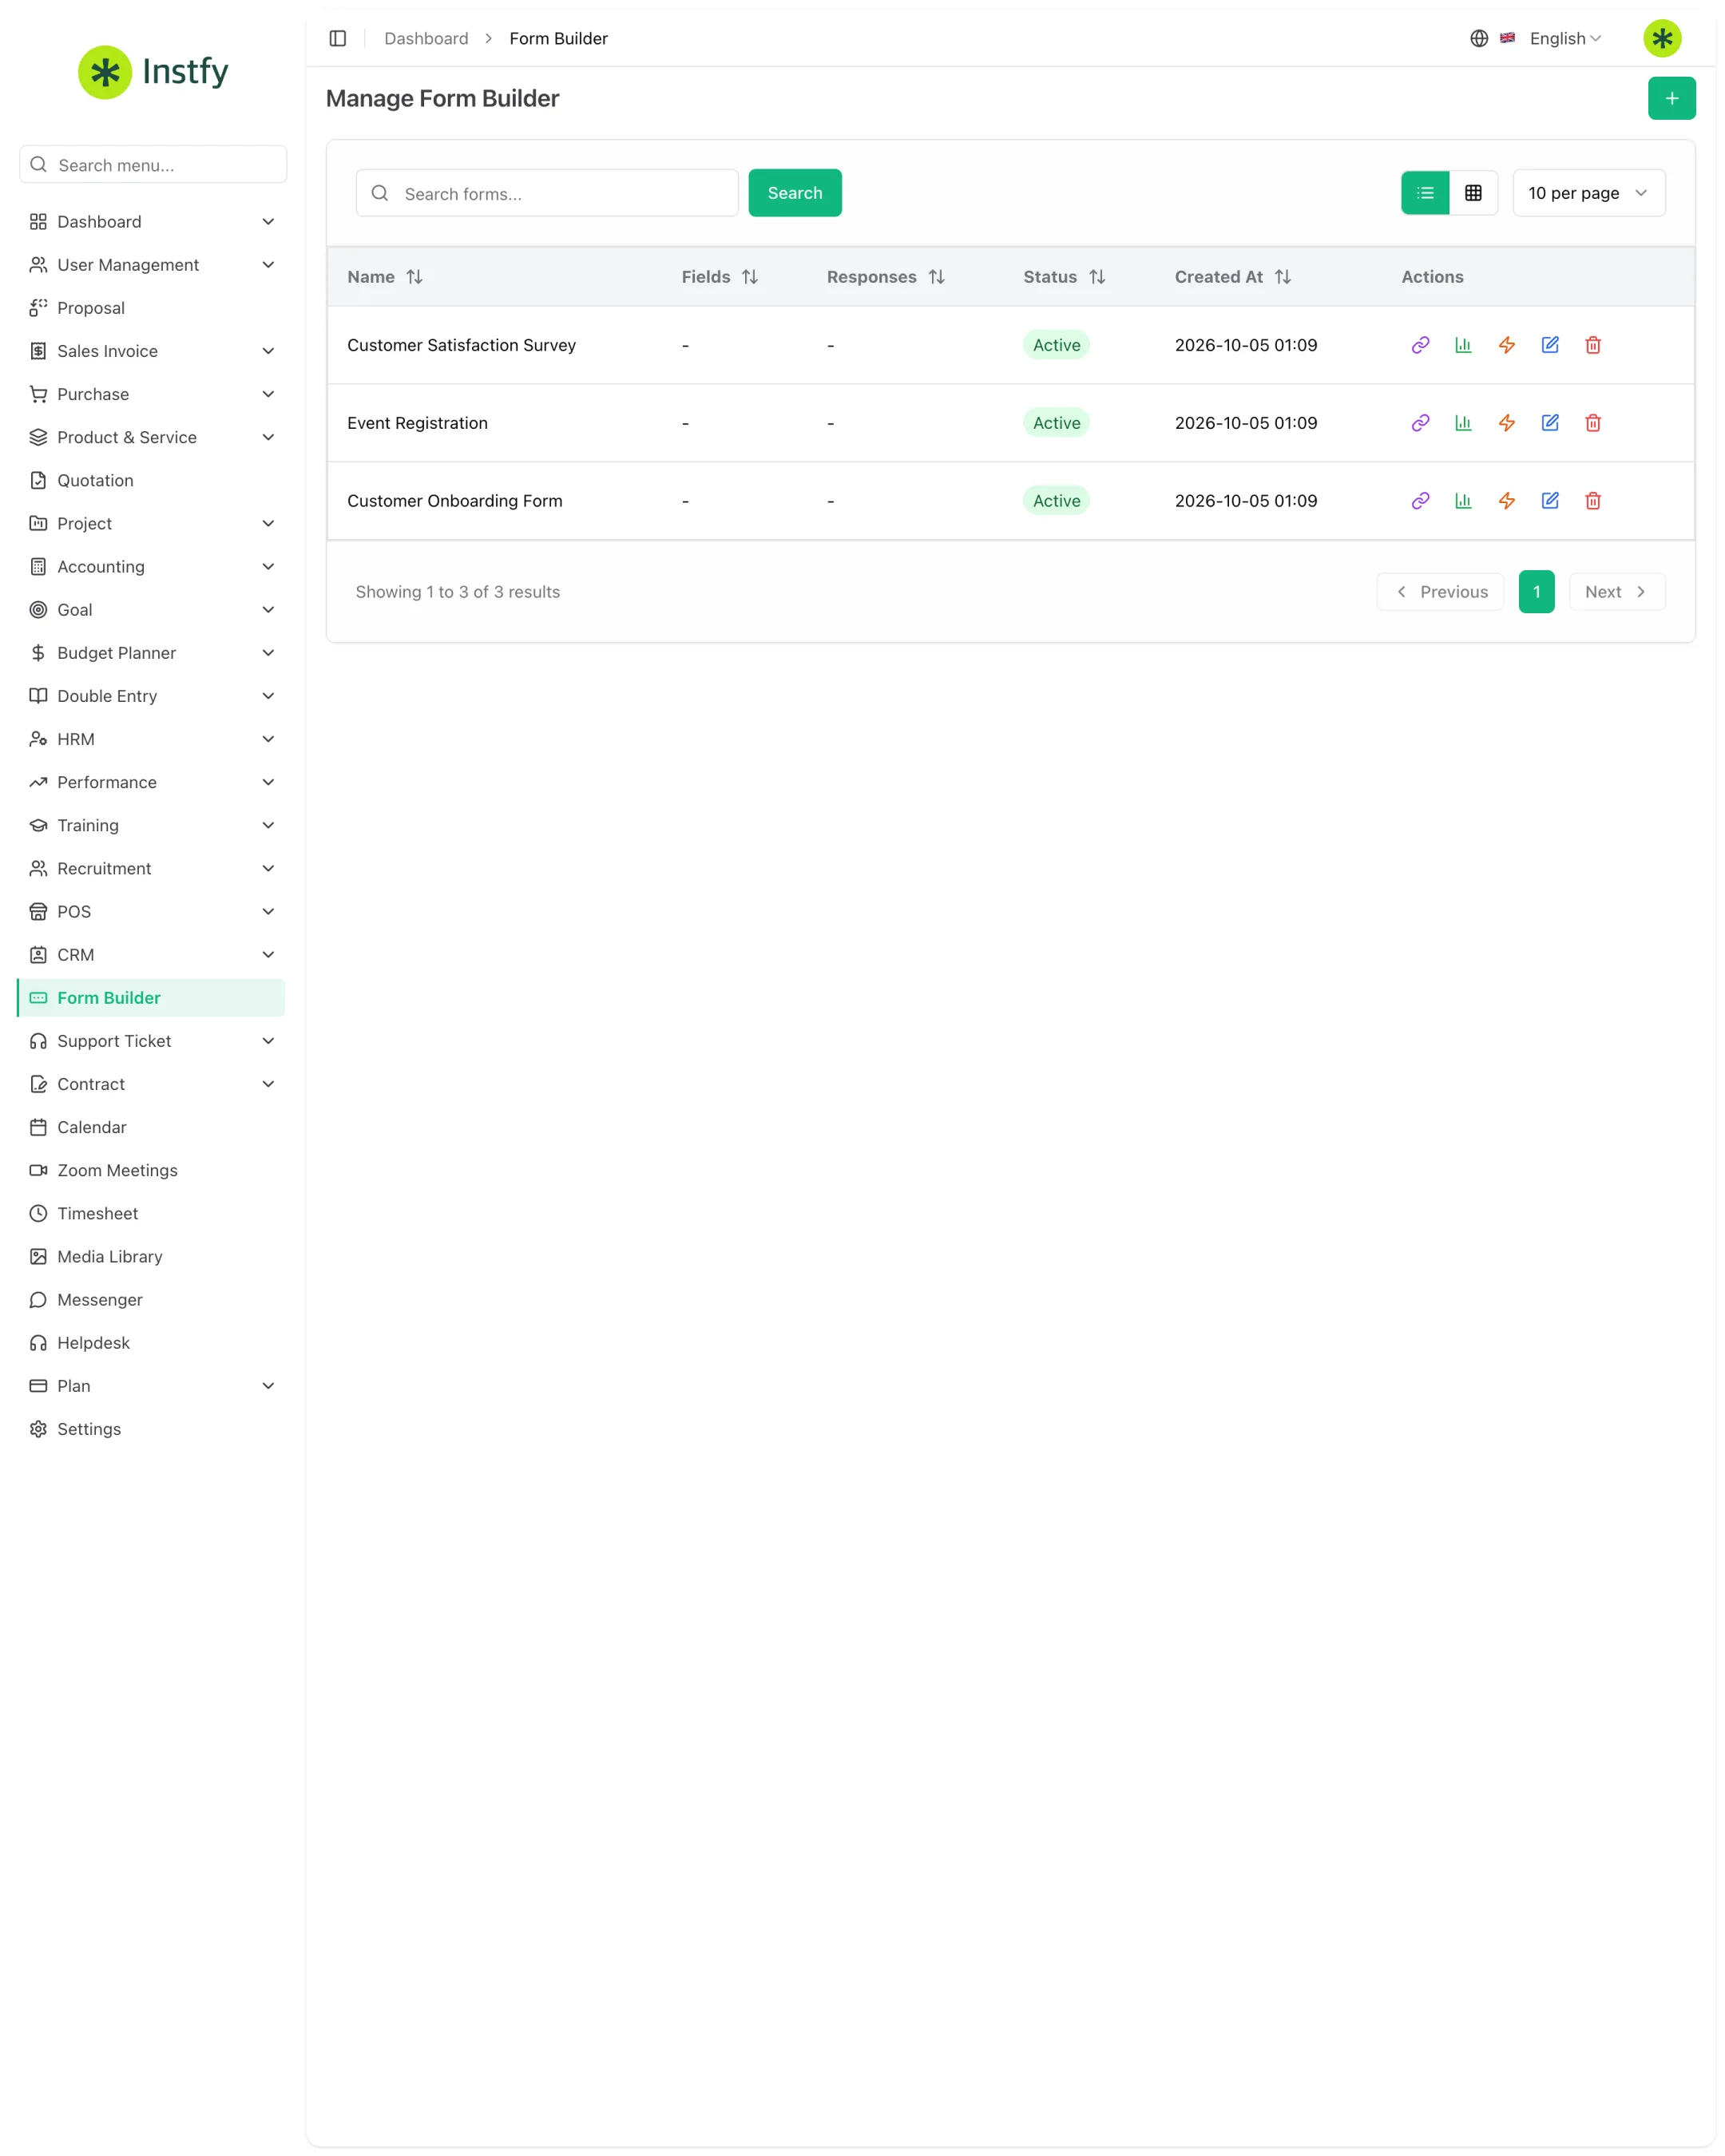Switch to list view
This screenshot has width=1725, height=2156.
coord(1425,193)
